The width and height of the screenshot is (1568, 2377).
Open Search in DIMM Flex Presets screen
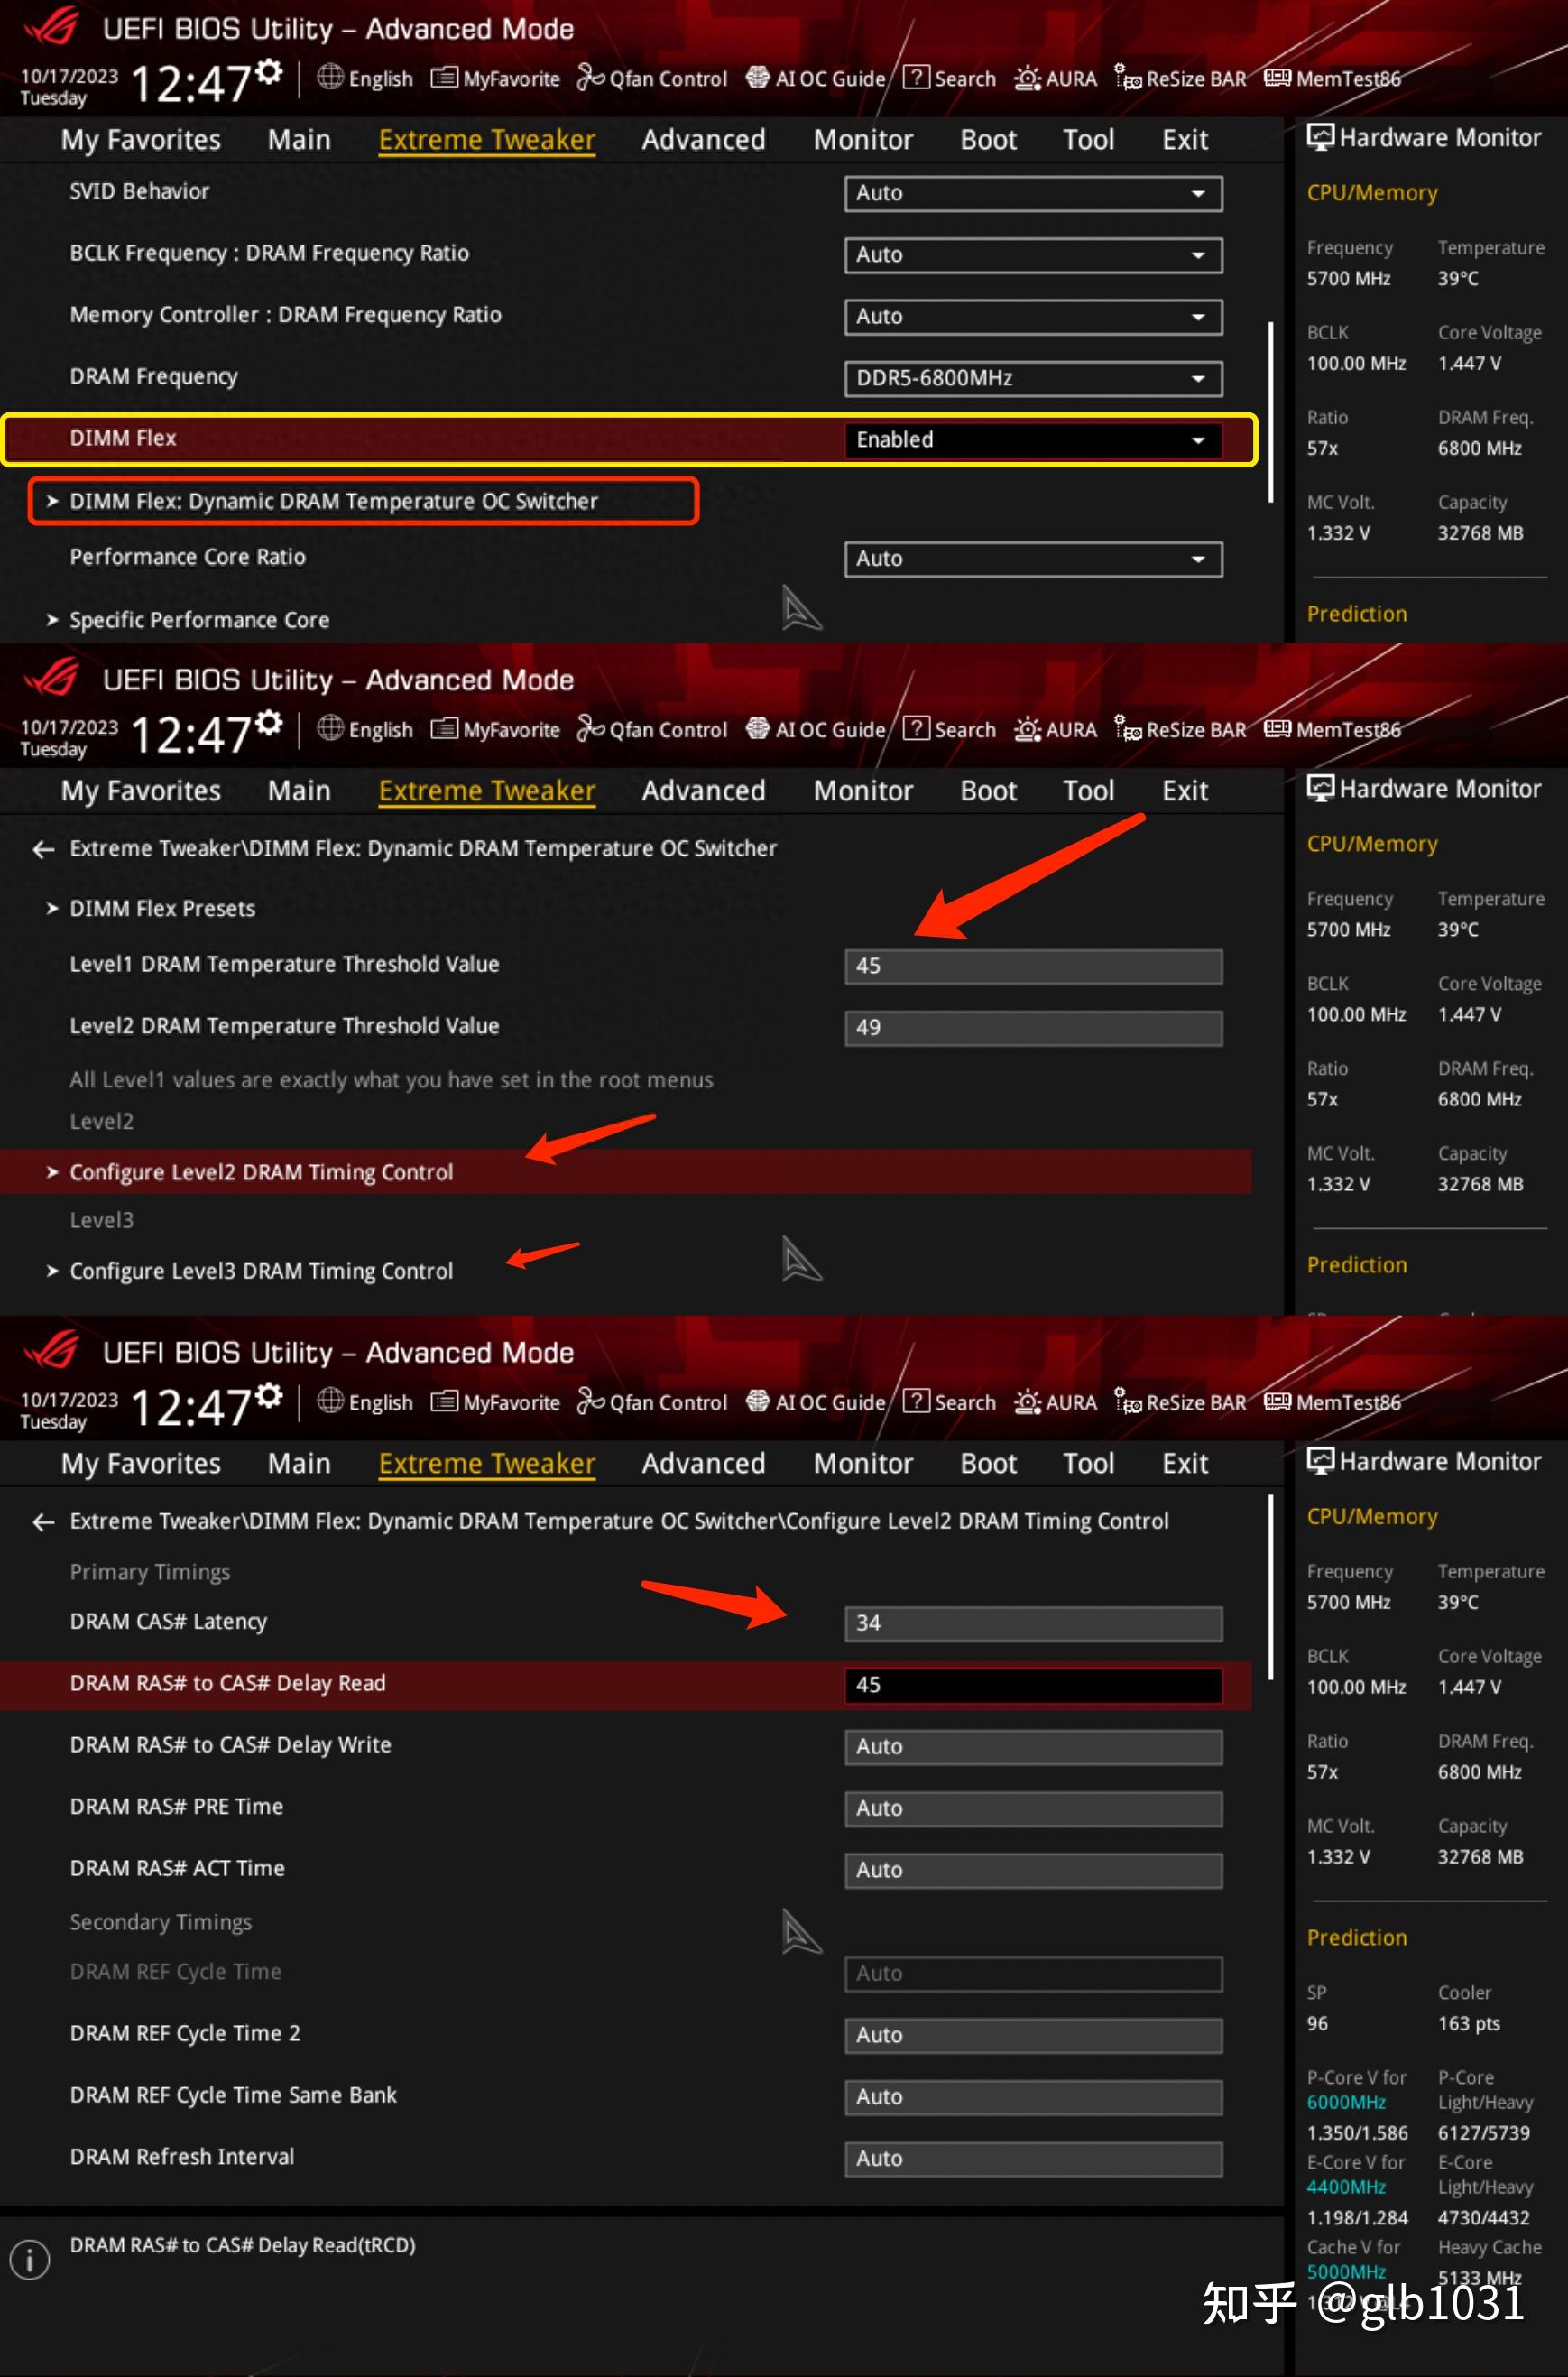click(950, 729)
